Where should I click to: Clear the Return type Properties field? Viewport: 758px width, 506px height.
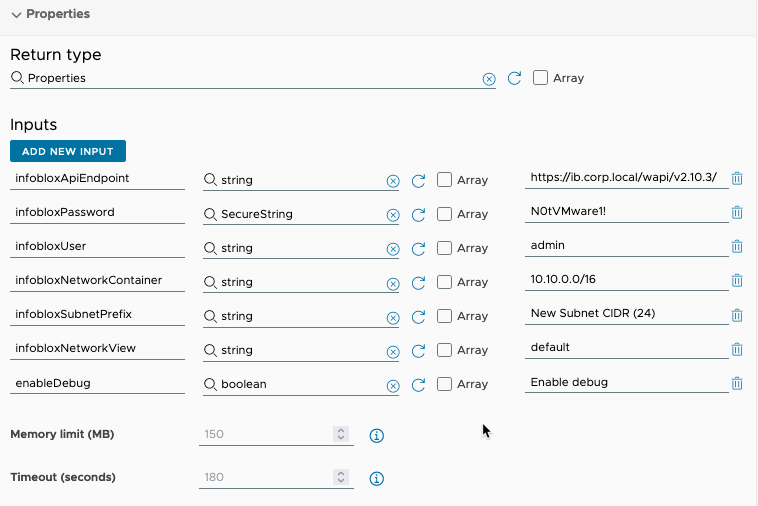(489, 79)
